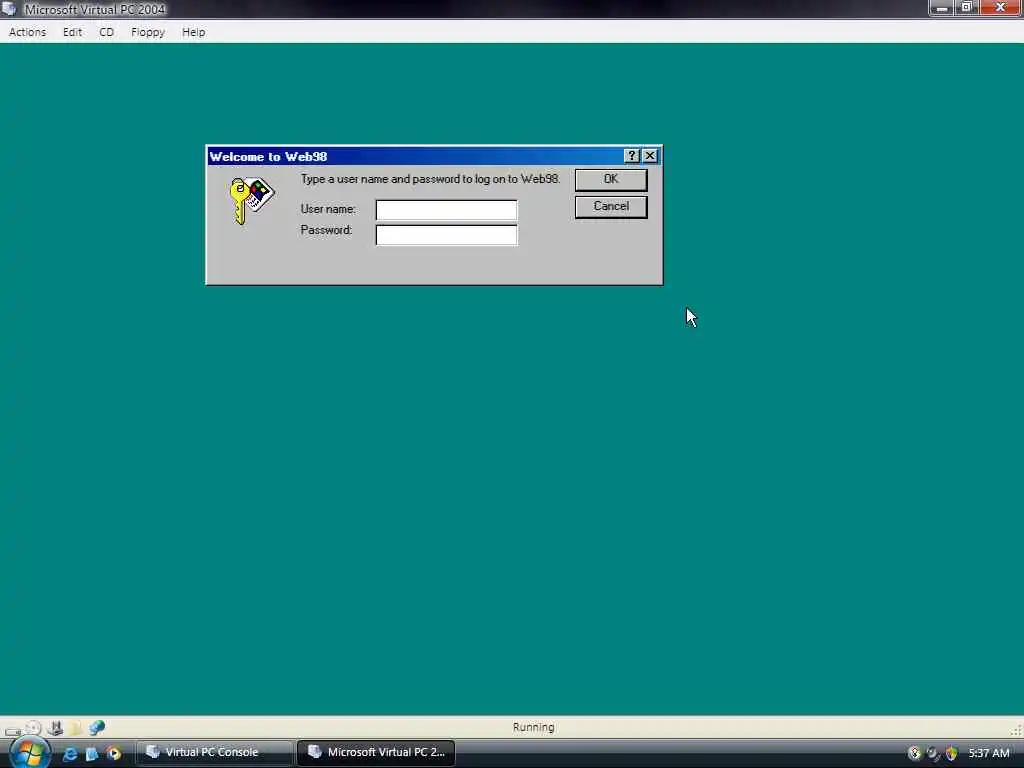Click the question mark help button in dialog
Image resolution: width=1024 pixels, height=768 pixels.
point(632,156)
